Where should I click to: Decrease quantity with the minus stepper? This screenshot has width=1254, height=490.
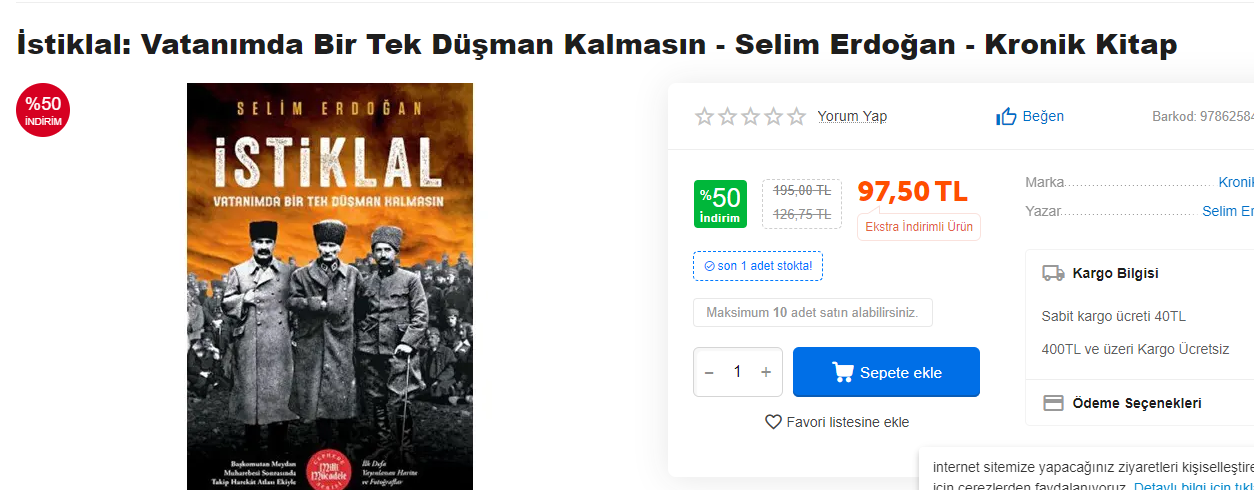click(x=709, y=372)
